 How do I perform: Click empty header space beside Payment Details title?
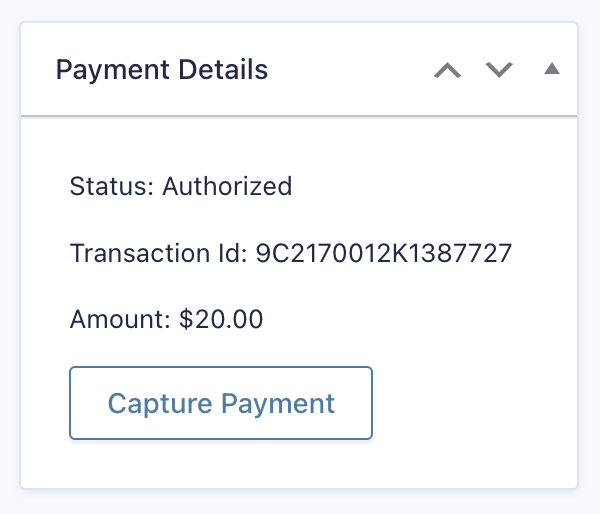click(350, 70)
